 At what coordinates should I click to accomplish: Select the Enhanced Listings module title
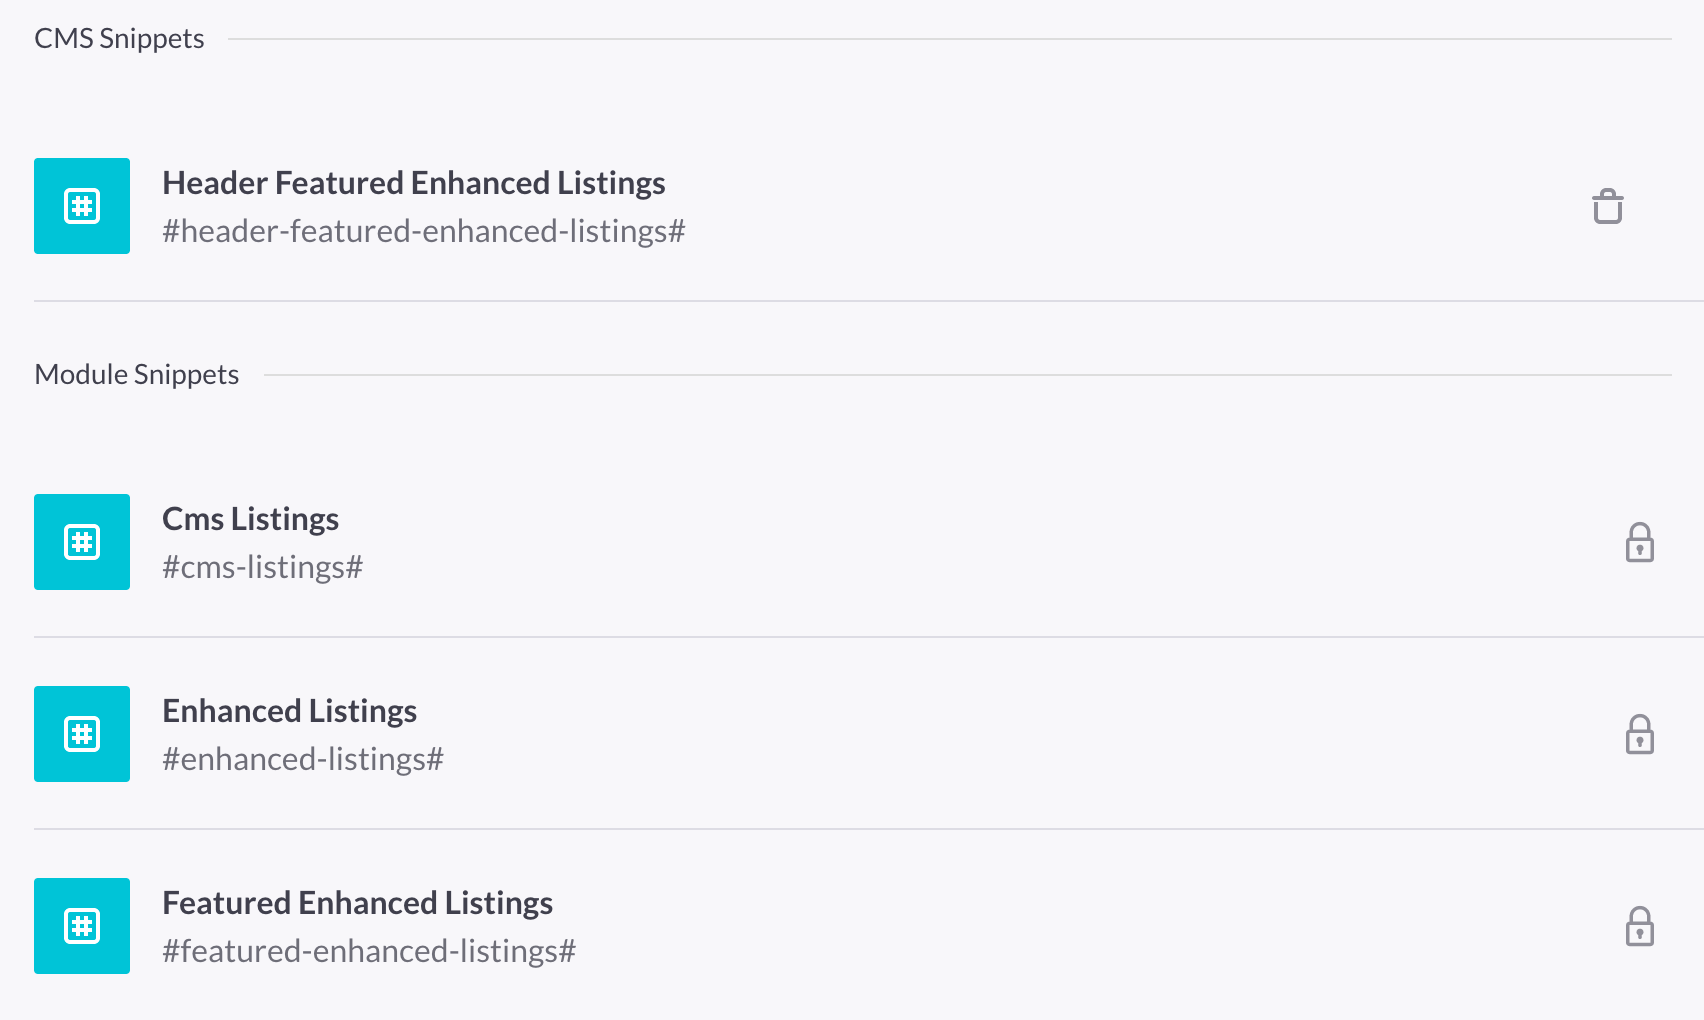pos(289,711)
